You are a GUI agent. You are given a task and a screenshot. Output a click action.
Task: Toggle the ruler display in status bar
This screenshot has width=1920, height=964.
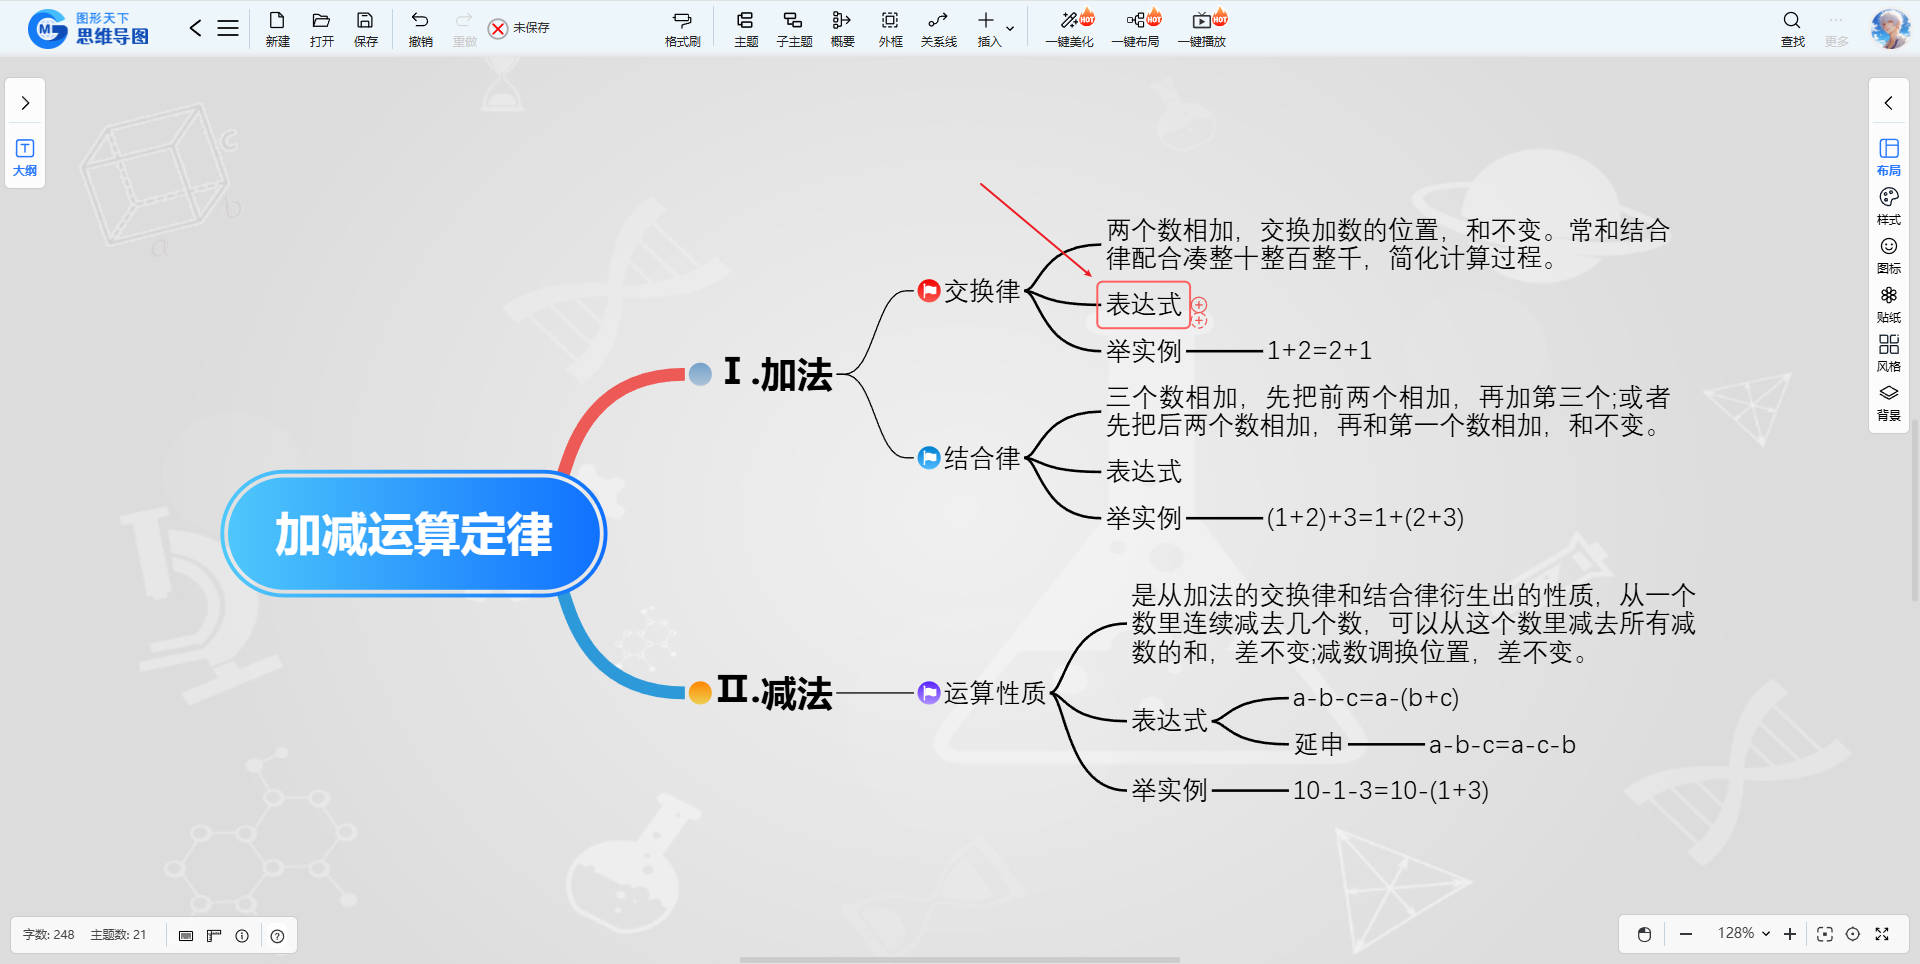tap(214, 935)
